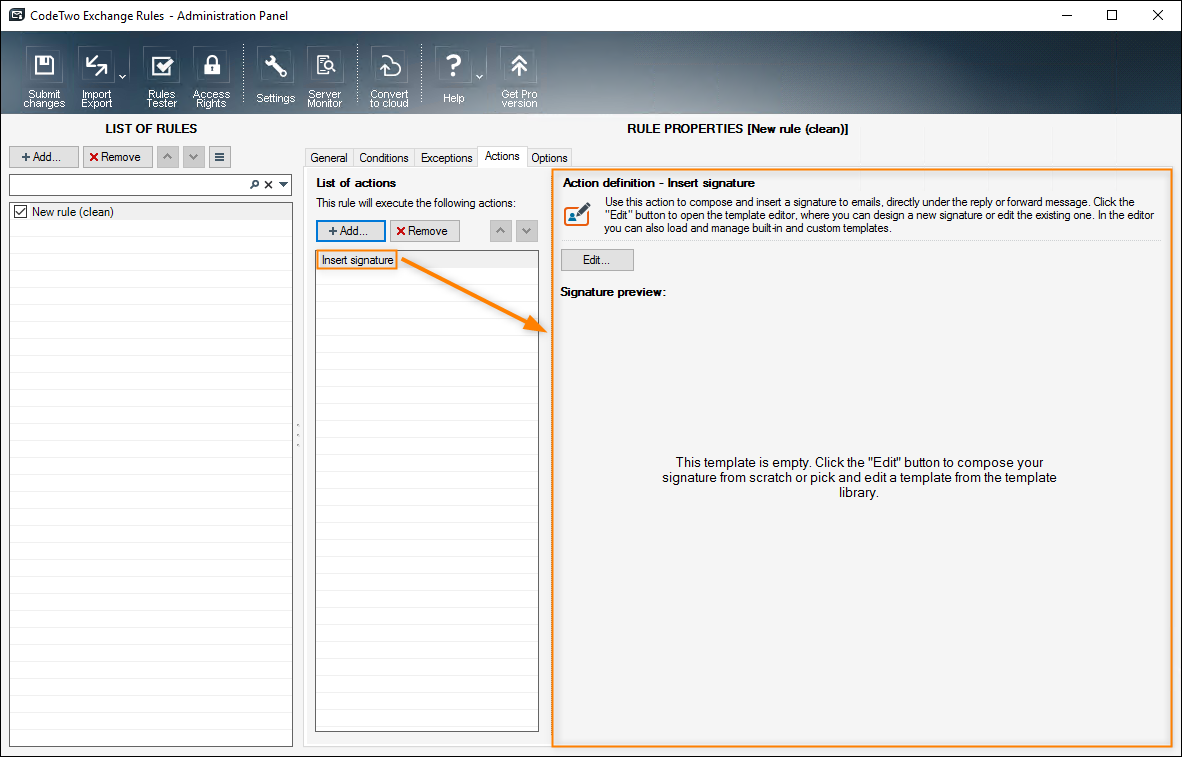Focus the rules search field
This screenshot has height=757, width=1182.
pyautogui.click(x=128, y=185)
